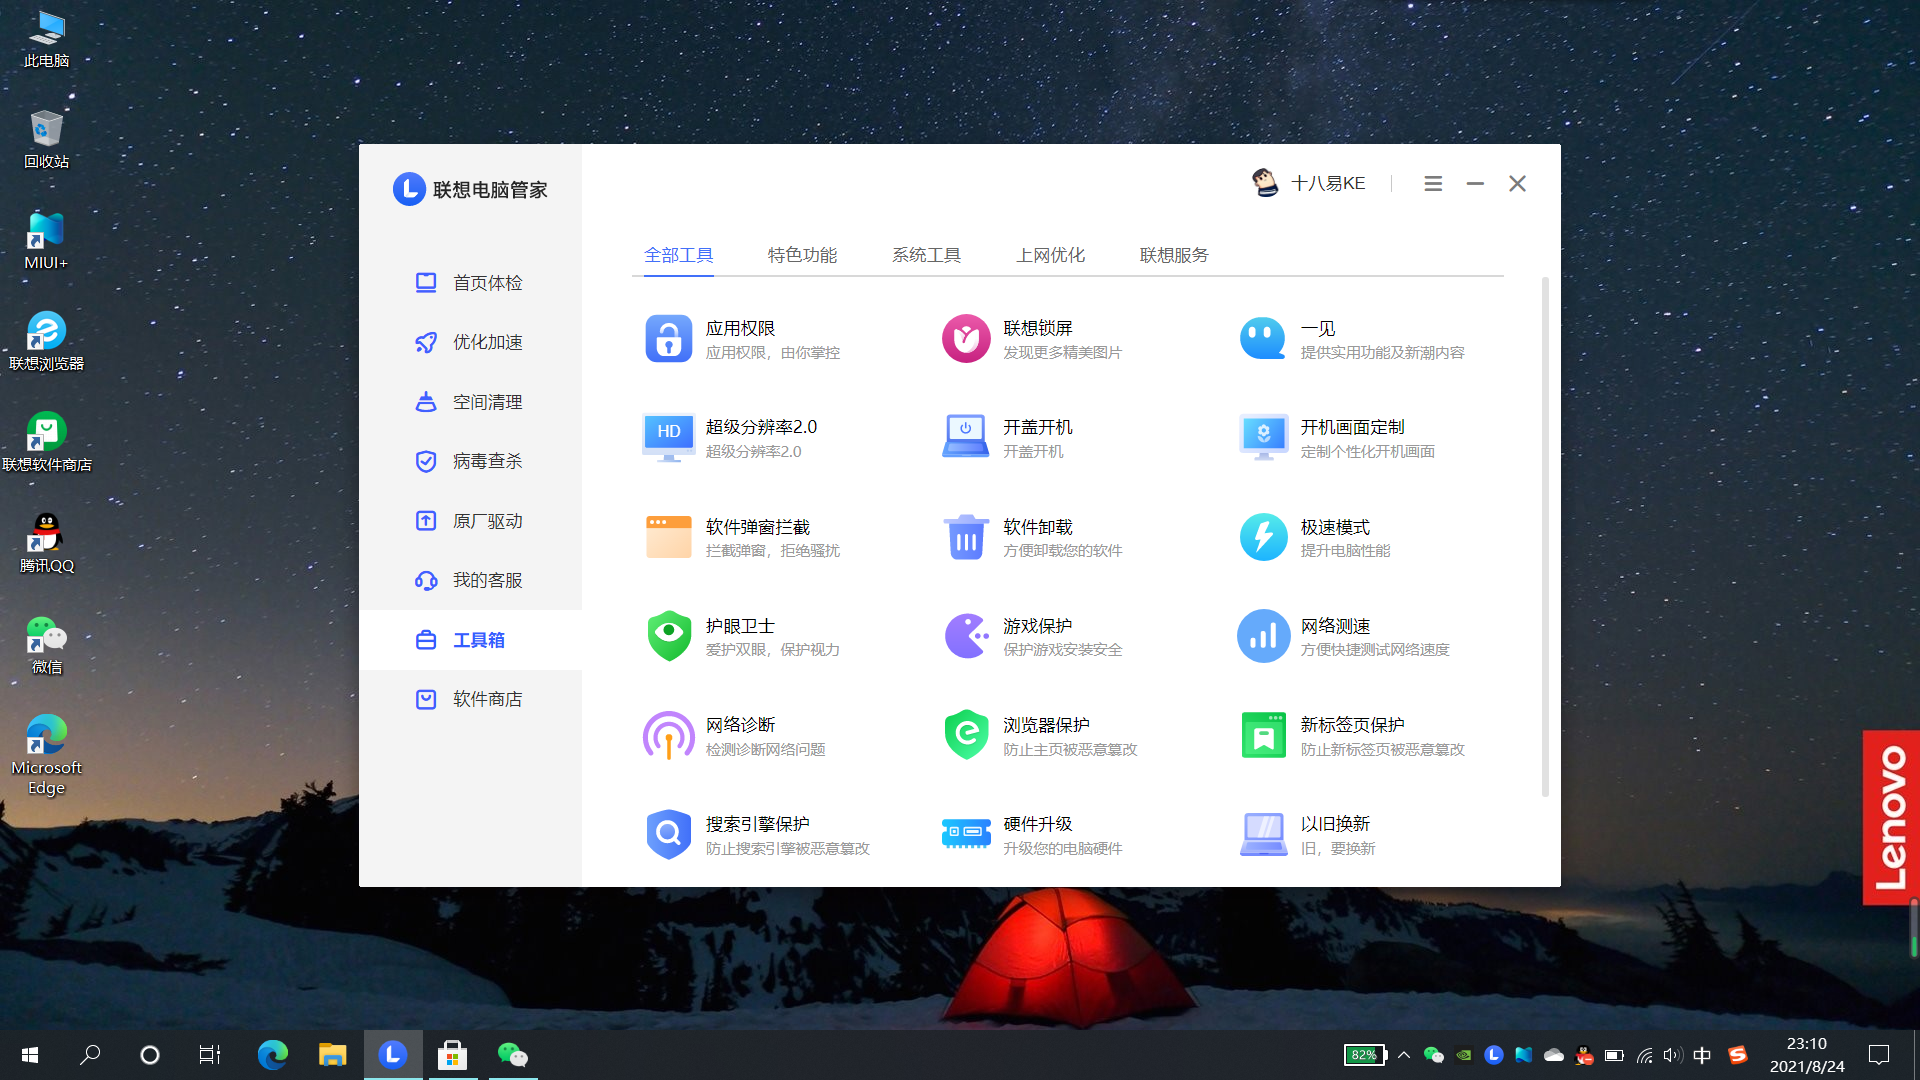Open the 软件卸载 trash bin icon
Image resolution: width=1920 pixels, height=1080 pixels.
point(966,537)
